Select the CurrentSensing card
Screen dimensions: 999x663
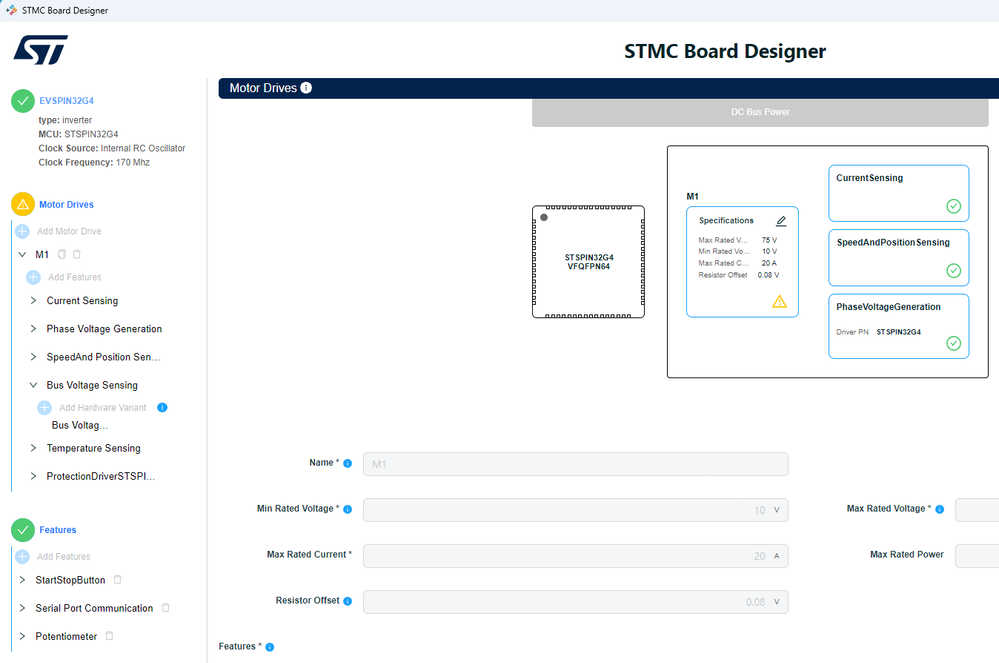tap(898, 193)
